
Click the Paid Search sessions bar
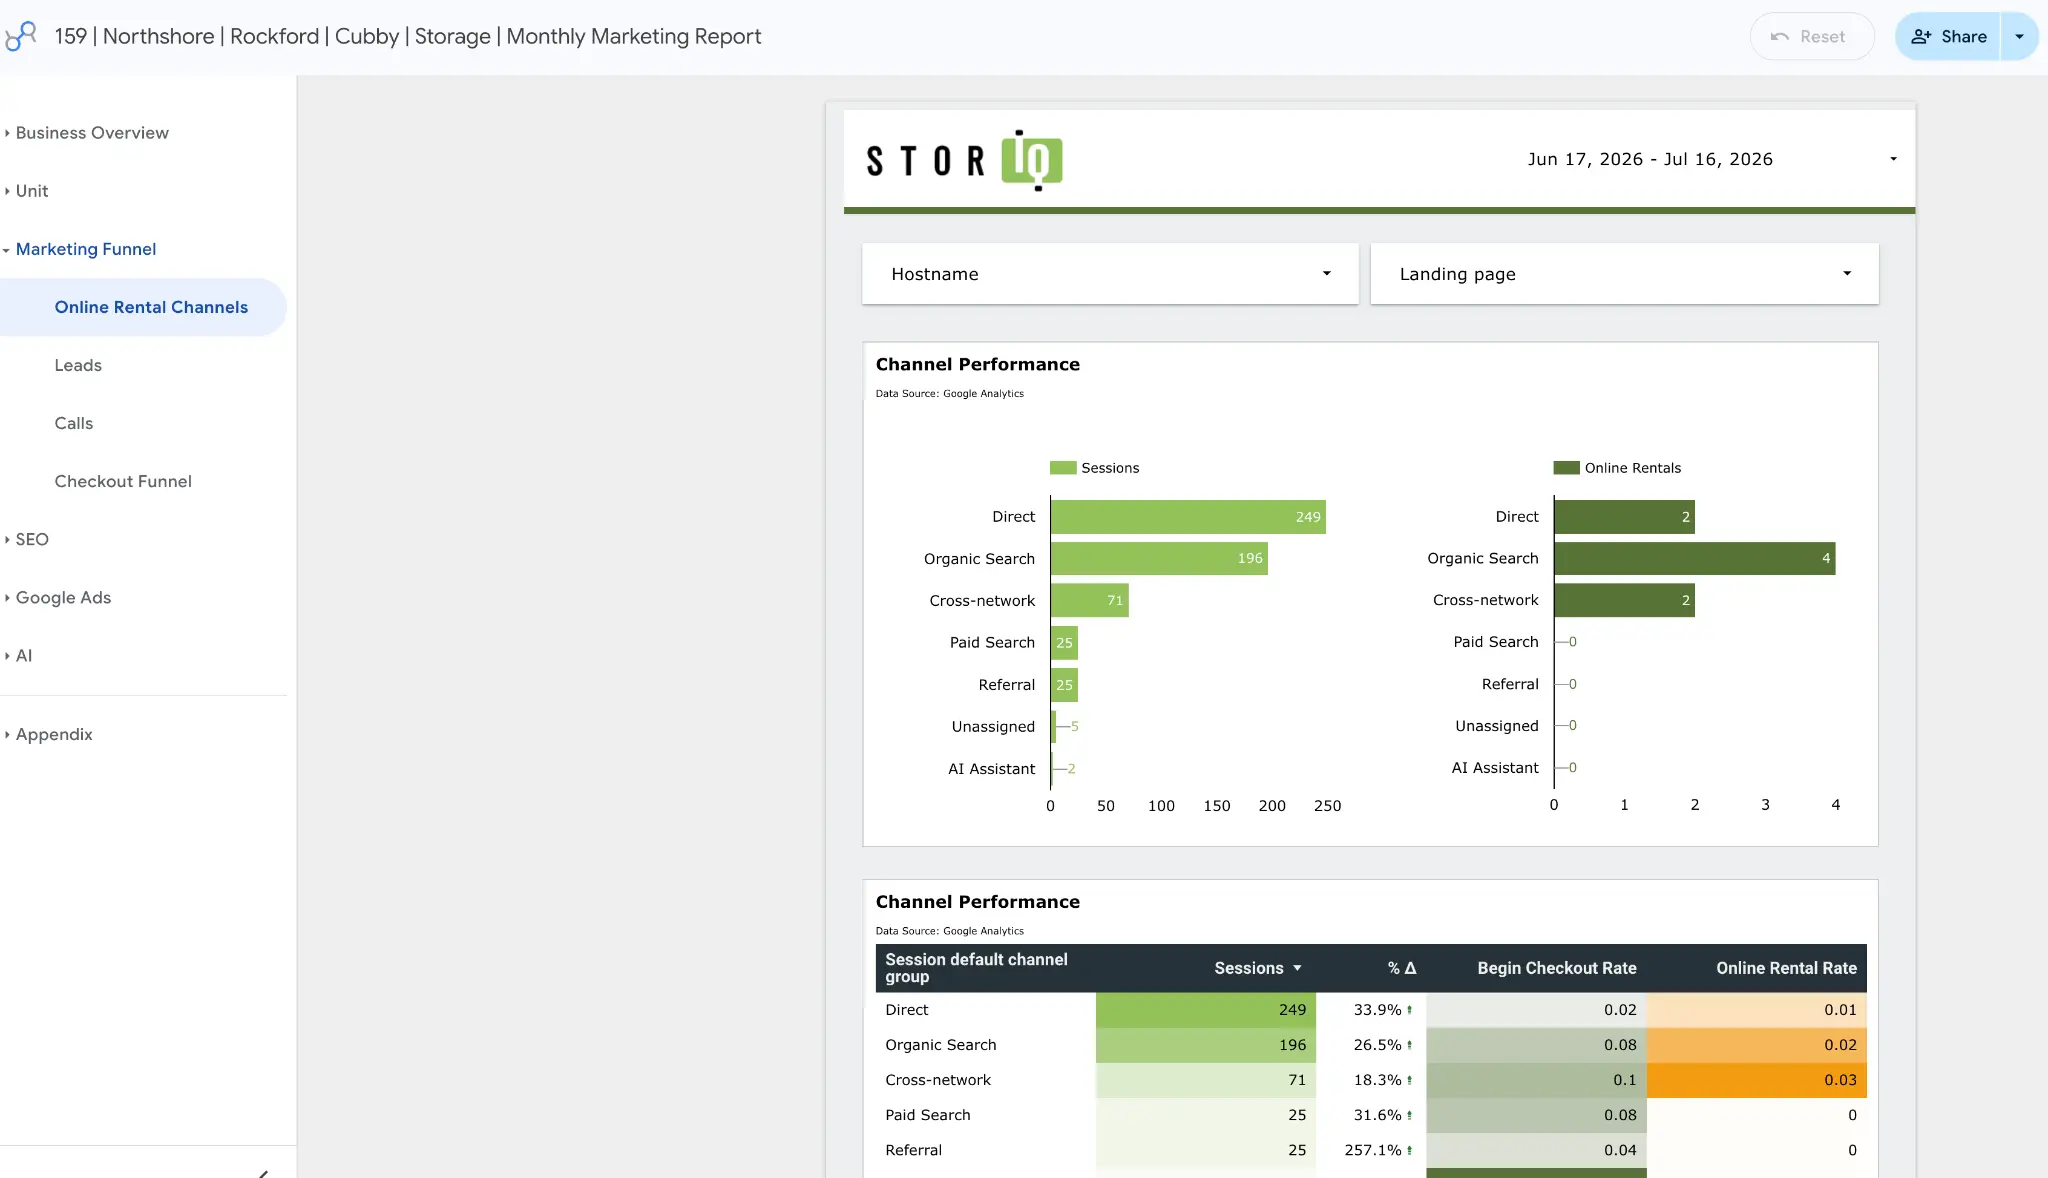tap(1064, 643)
